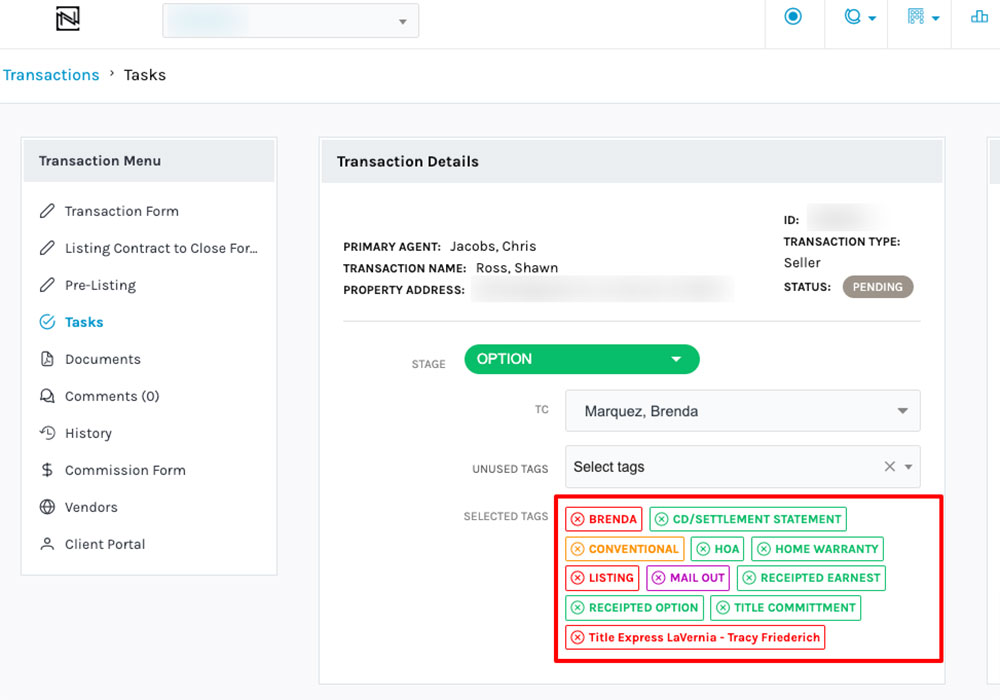Remove the HOME WARRANTY tag x icon
1000x700 pixels.
click(x=763, y=549)
